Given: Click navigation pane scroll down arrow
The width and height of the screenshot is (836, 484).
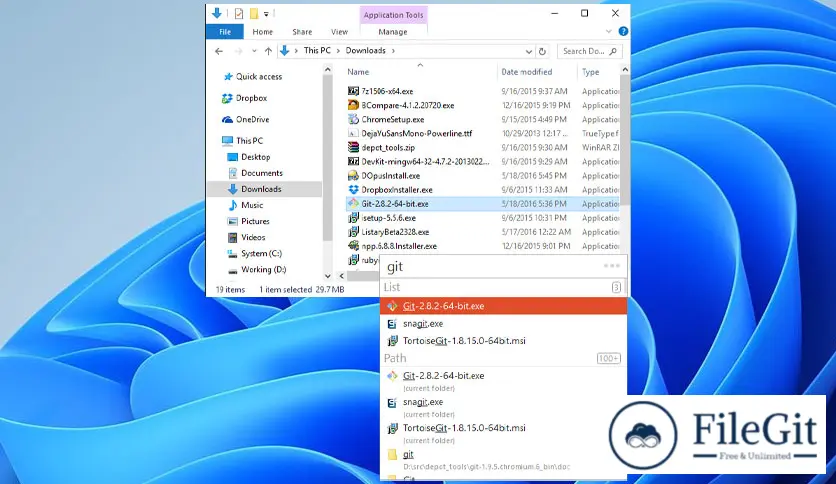Looking at the screenshot, I should pyautogui.click(x=327, y=276).
